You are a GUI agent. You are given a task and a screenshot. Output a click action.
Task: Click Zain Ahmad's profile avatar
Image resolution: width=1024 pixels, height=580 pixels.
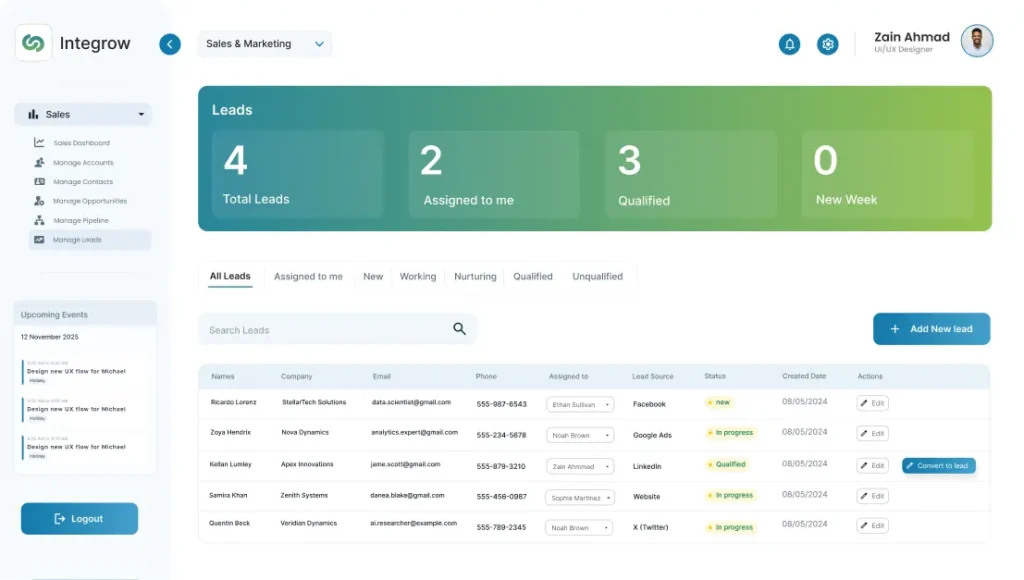pyautogui.click(x=977, y=41)
